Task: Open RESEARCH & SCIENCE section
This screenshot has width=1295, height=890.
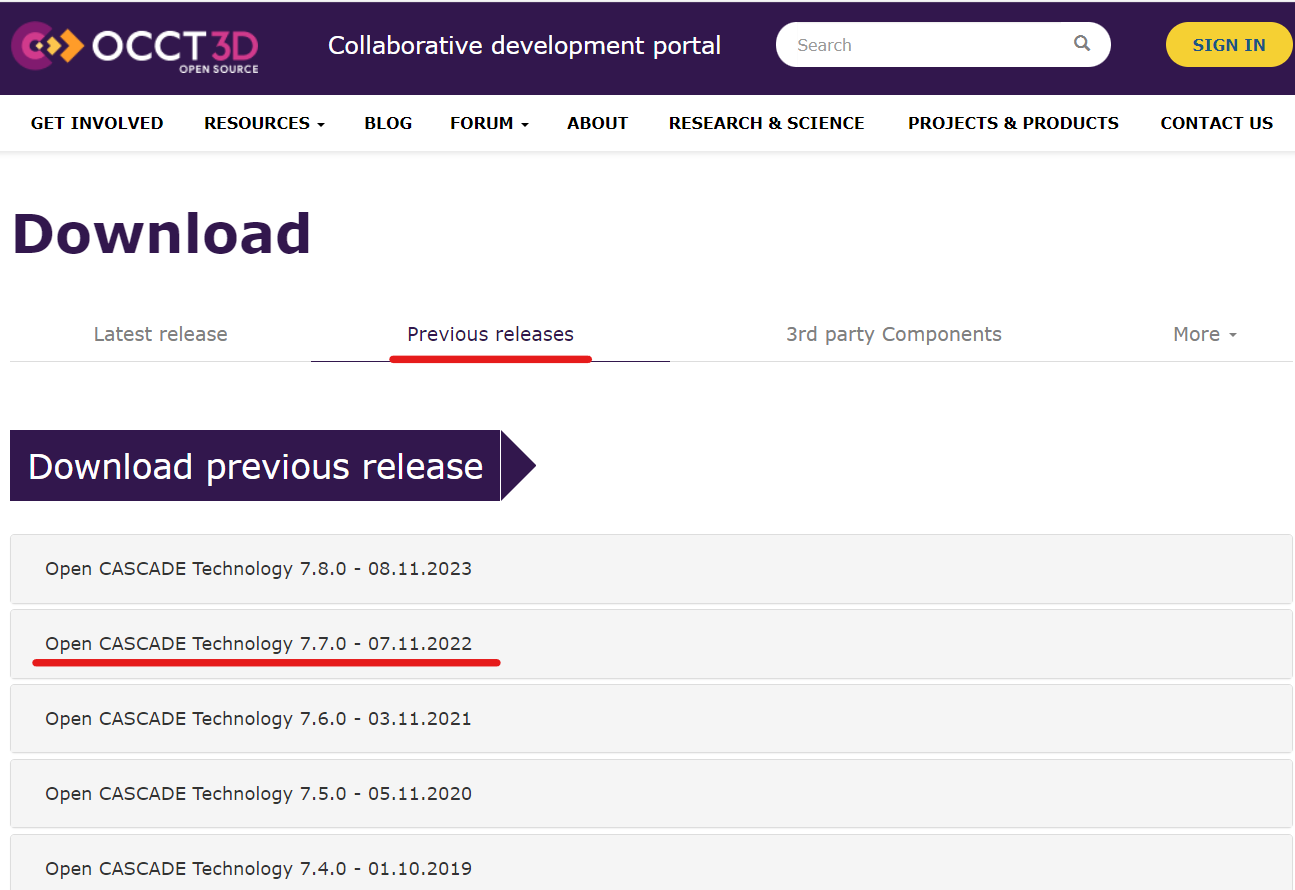Action: coord(766,123)
